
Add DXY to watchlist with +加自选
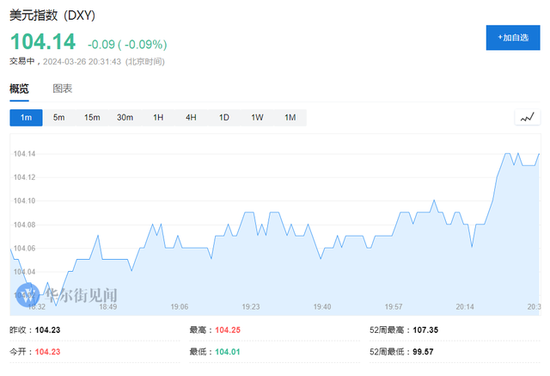point(513,38)
